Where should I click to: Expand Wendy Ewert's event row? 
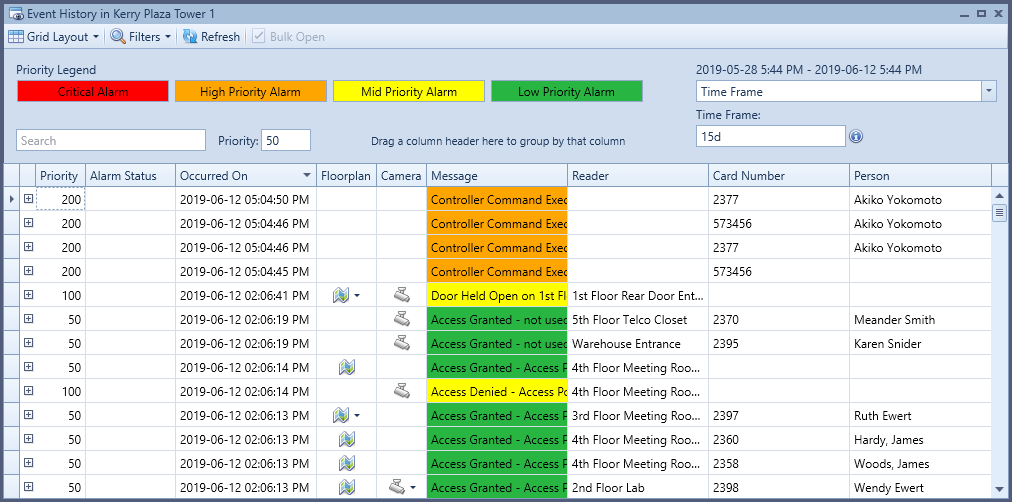coord(28,487)
